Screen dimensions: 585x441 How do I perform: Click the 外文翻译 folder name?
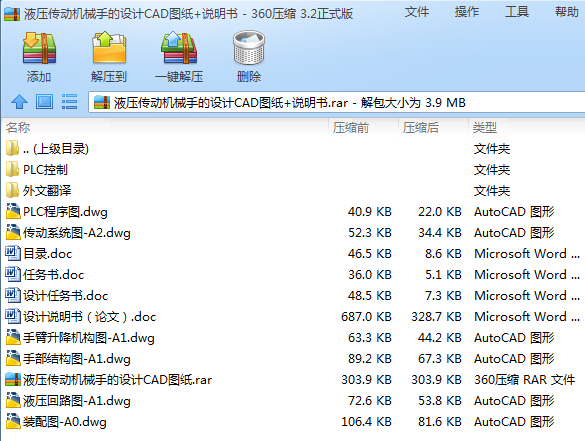[47, 191]
